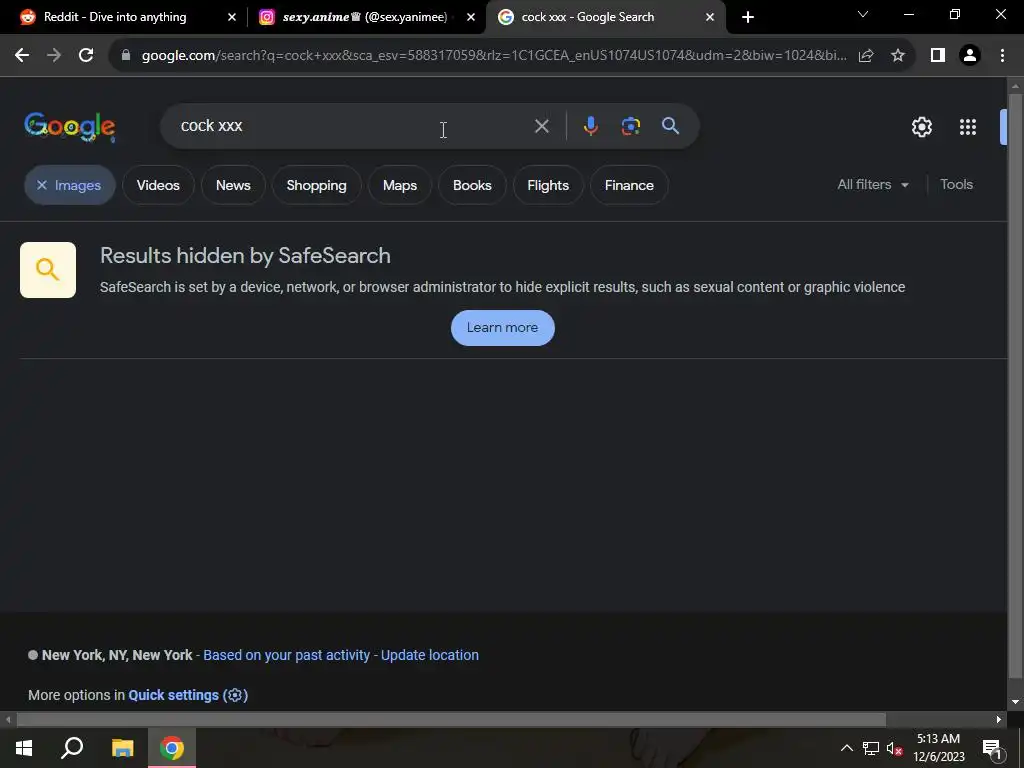Open Flights results

coord(548,185)
